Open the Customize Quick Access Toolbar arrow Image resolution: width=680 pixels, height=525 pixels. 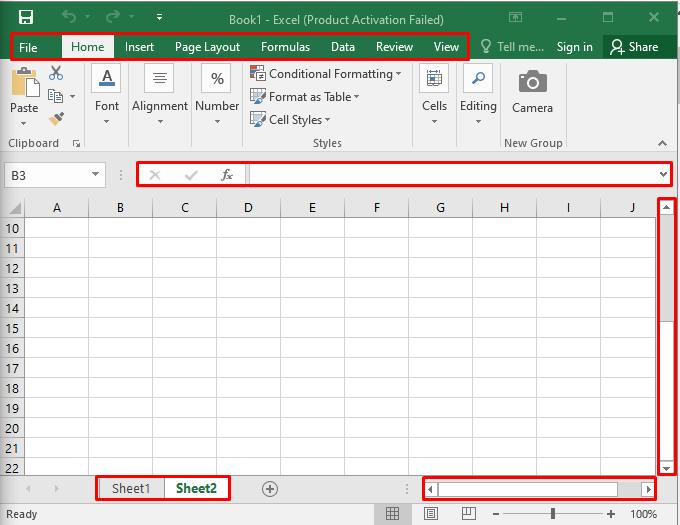(x=159, y=17)
